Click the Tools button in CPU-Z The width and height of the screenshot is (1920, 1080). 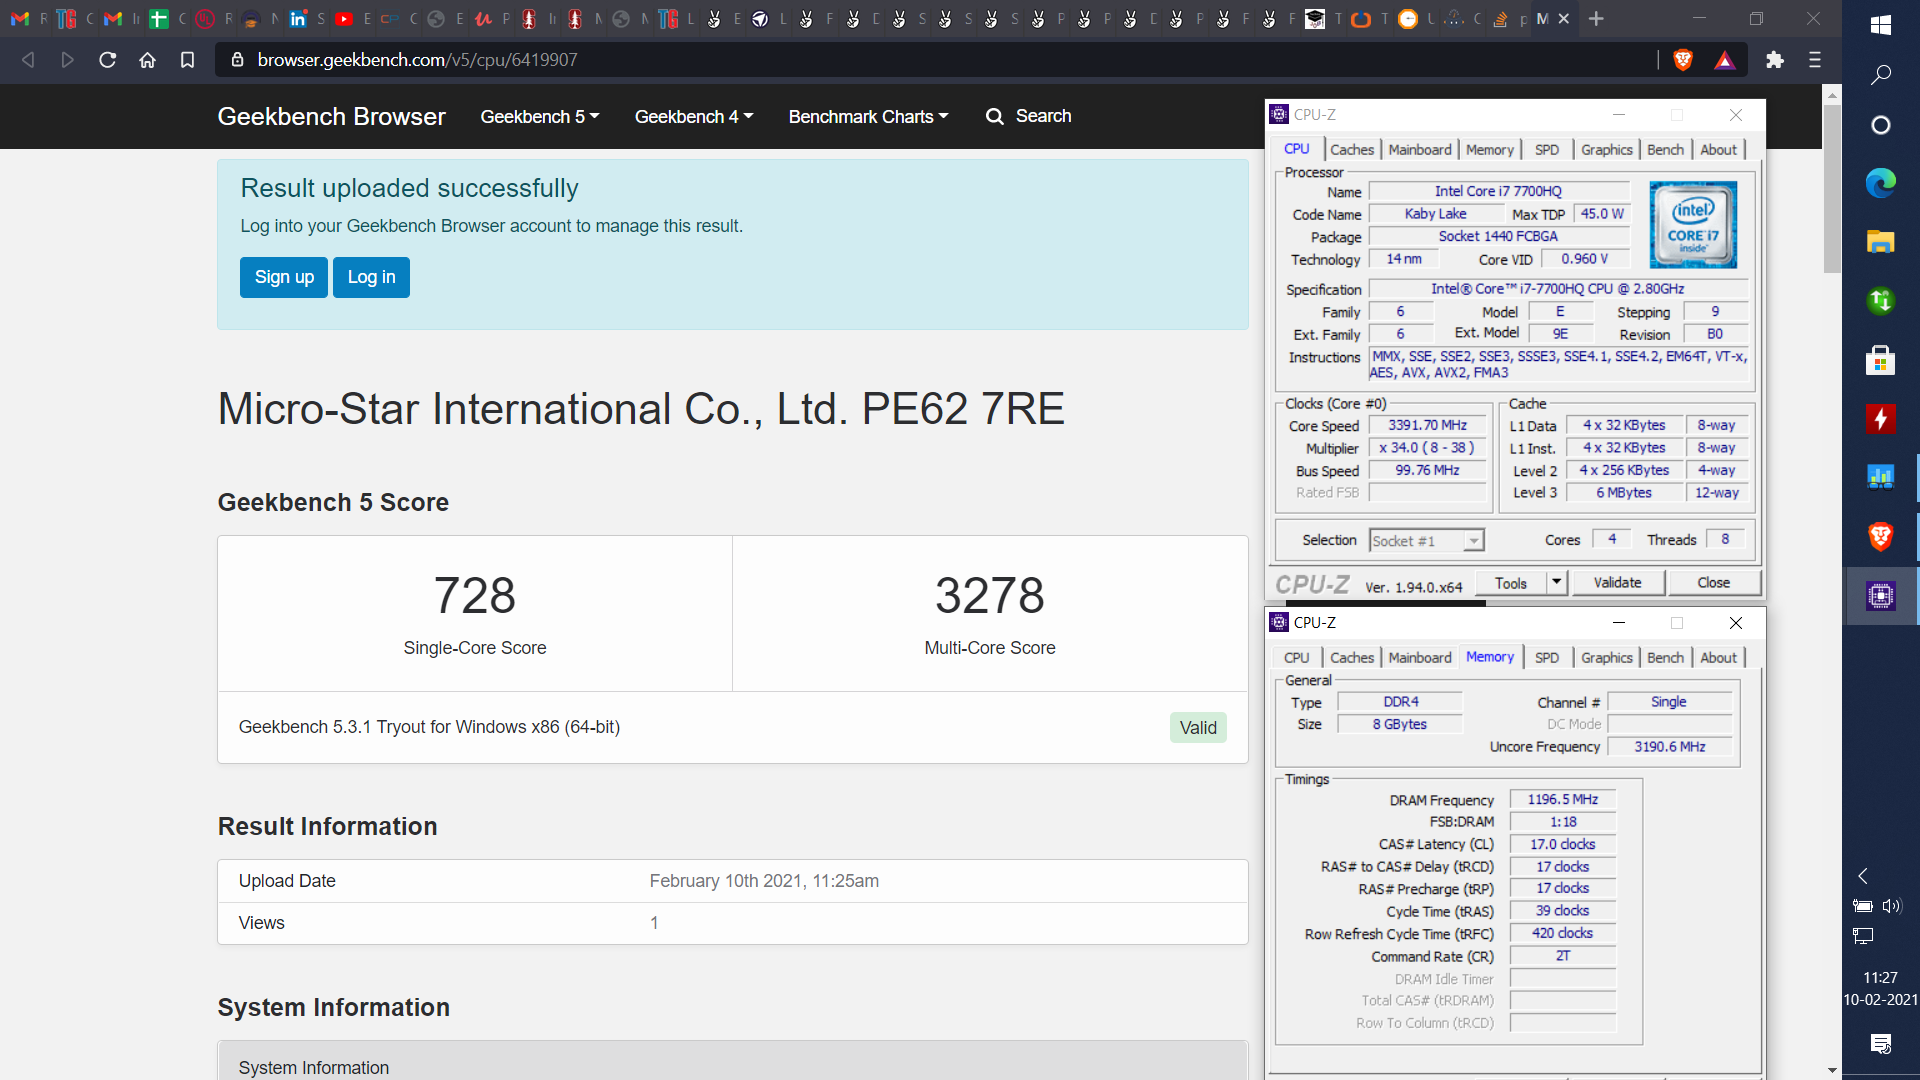coord(1511,583)
